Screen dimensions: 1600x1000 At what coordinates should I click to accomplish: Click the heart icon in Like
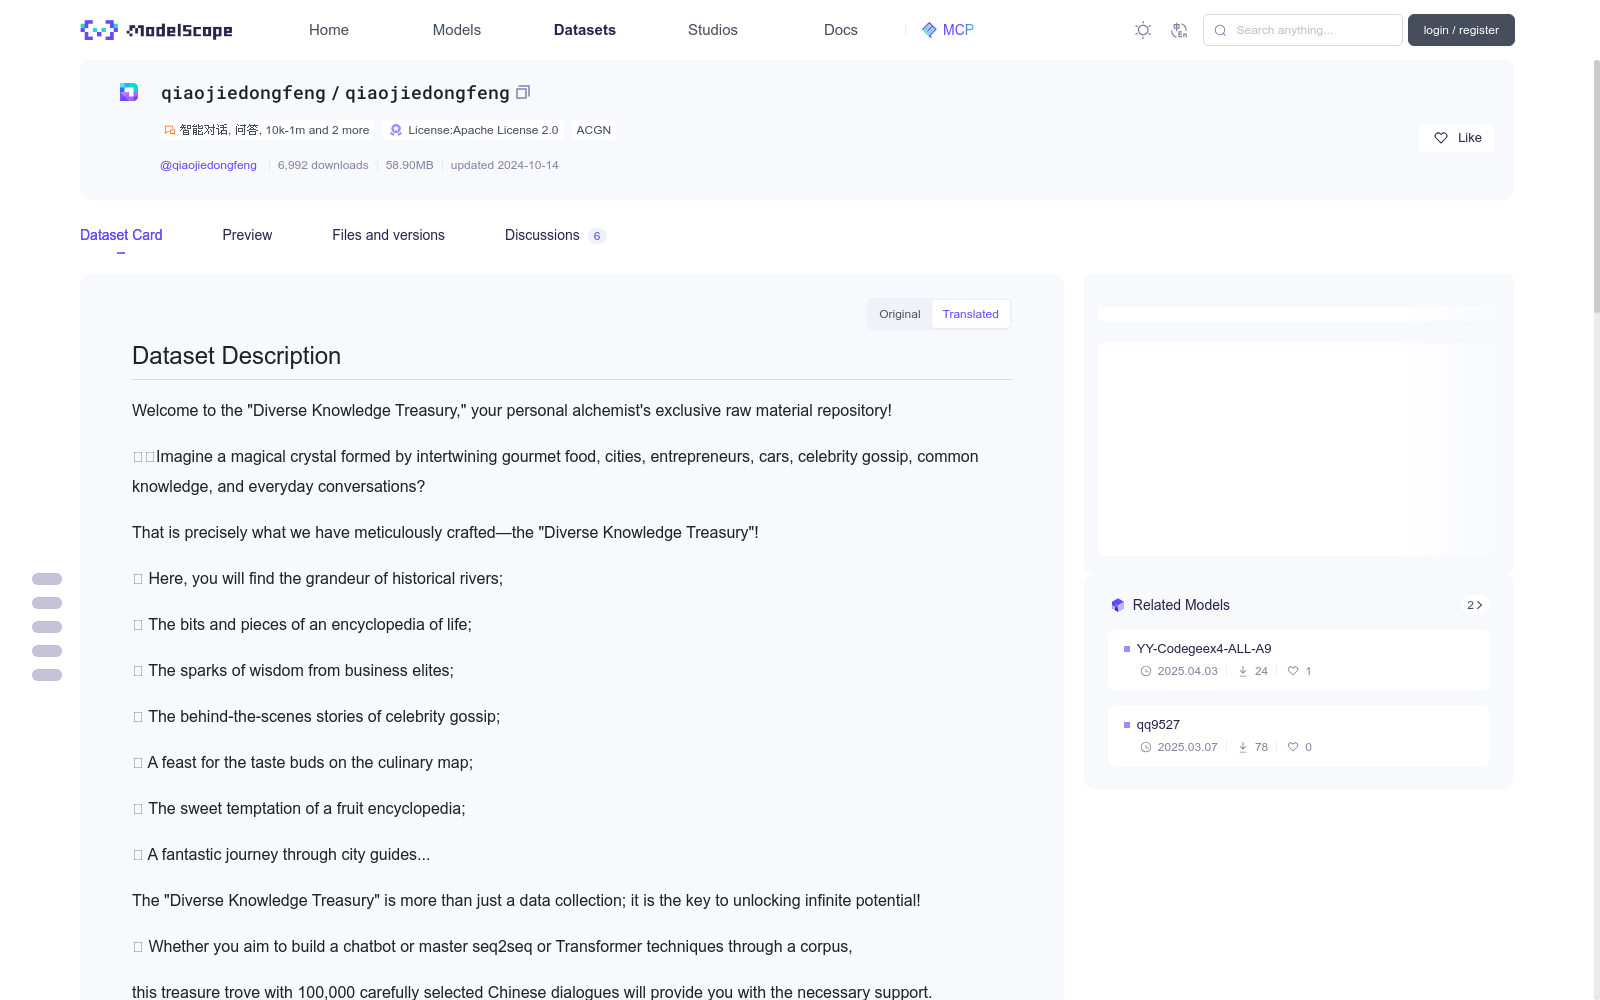pos(1441,138)
